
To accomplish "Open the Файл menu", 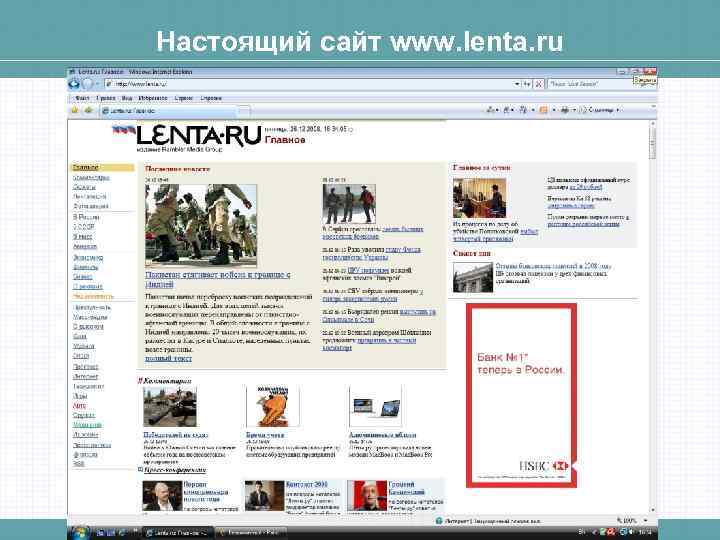I will tap(82, 98).
